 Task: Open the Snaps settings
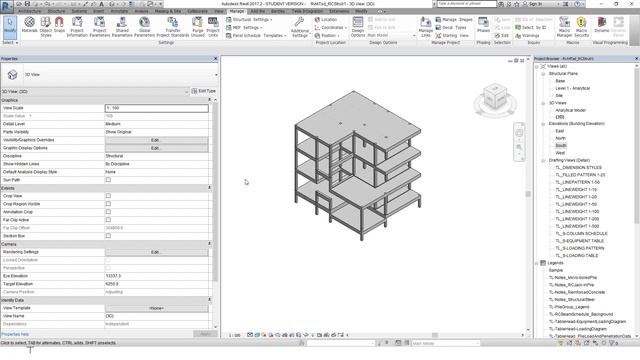point(59,25)
